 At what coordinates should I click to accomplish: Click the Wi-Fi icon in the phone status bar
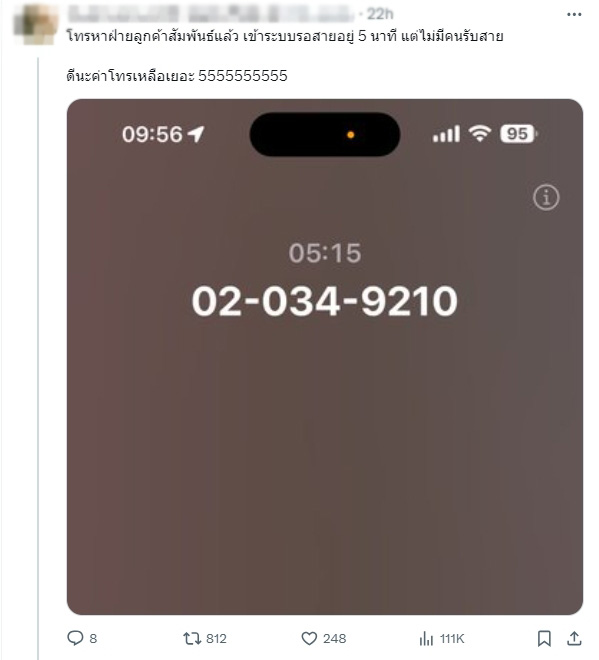479,134
